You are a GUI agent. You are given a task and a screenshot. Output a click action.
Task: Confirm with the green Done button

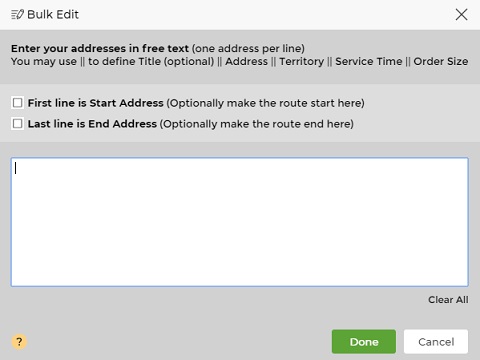click(x=364, y=342)
